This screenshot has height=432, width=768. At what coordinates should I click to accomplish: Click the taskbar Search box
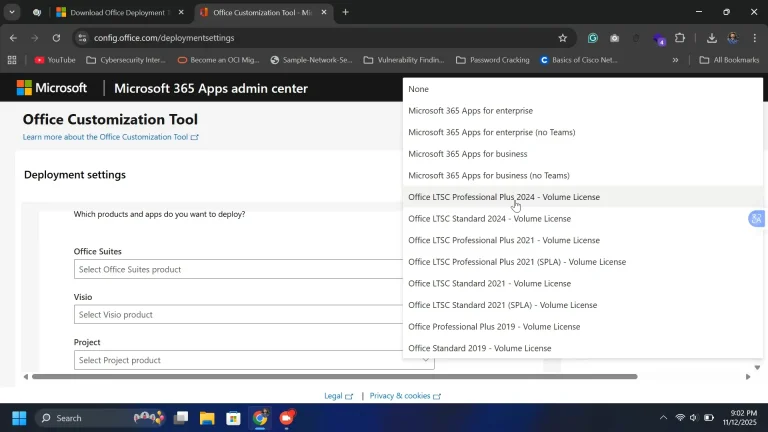coord(100,418)
